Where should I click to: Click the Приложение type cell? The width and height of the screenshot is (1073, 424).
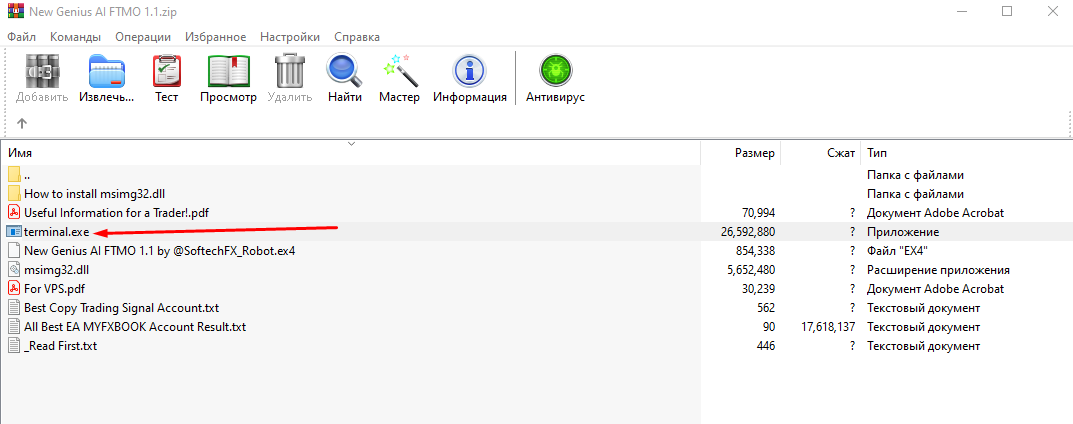(x=903, y=232)
